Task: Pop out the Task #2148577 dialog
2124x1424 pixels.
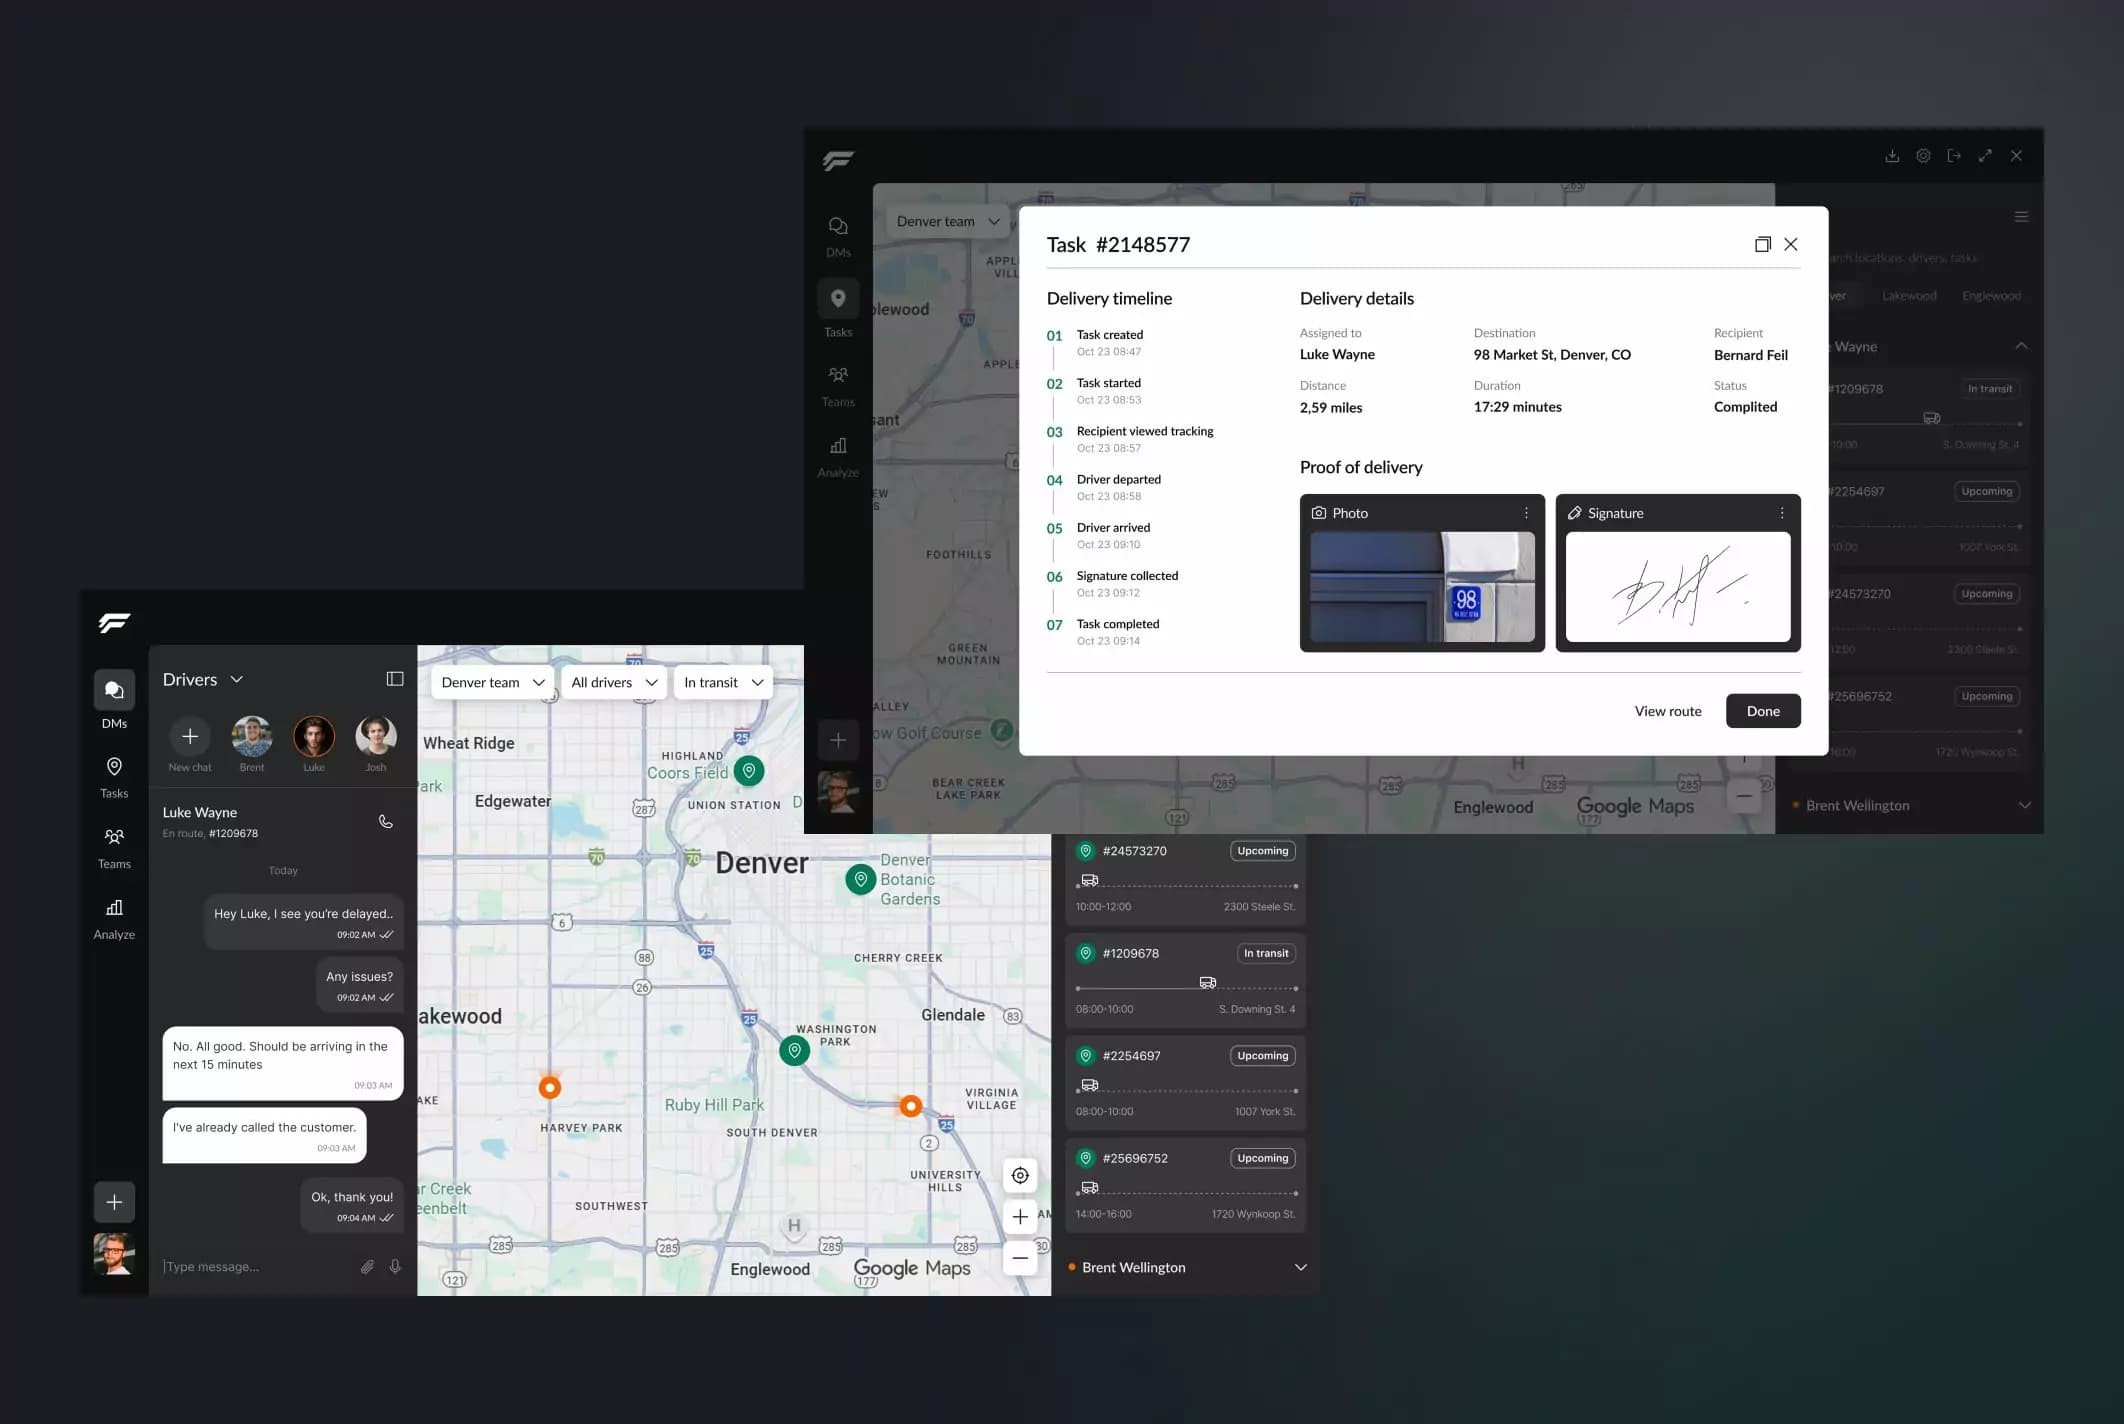Action: pos(1762,244)
